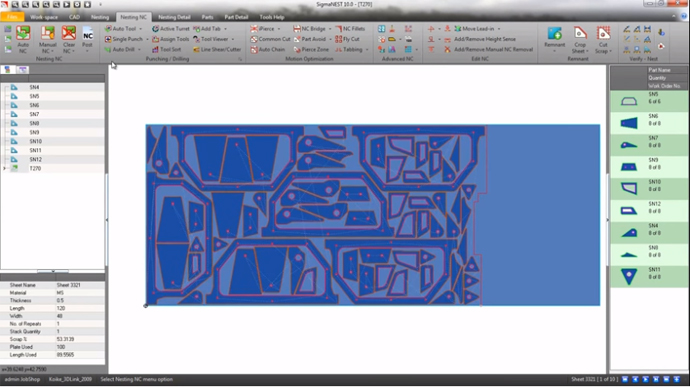Open the Manual NC tool

(x=48, y=39)
